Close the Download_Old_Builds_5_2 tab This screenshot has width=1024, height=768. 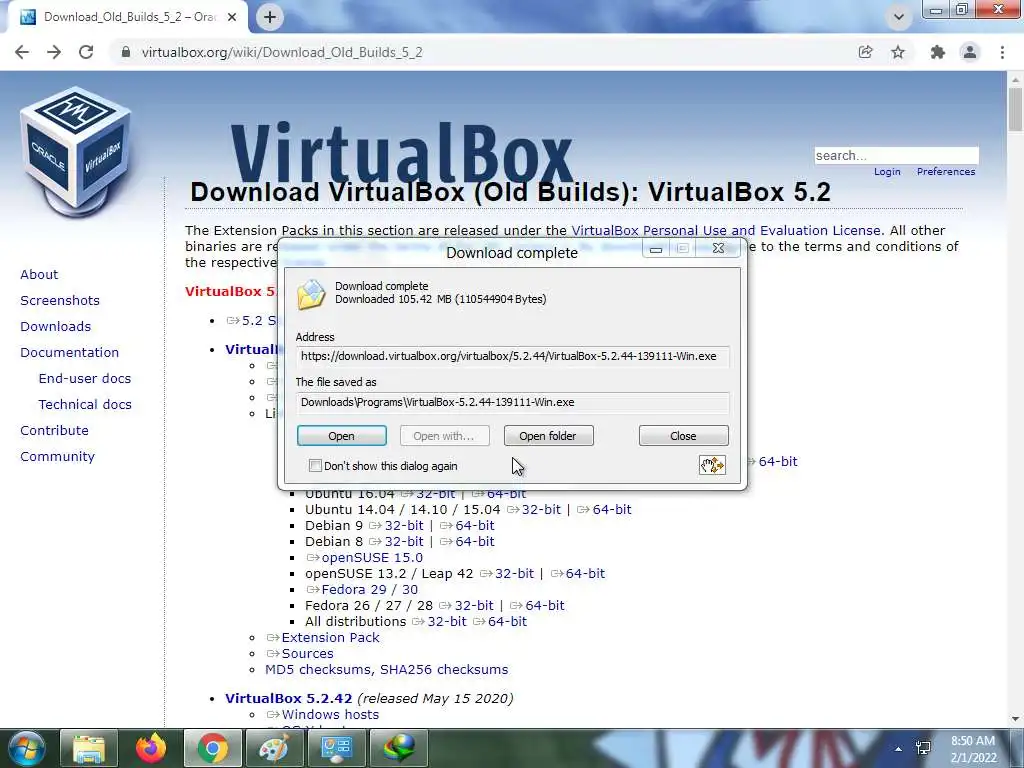[x=232, y=17]
